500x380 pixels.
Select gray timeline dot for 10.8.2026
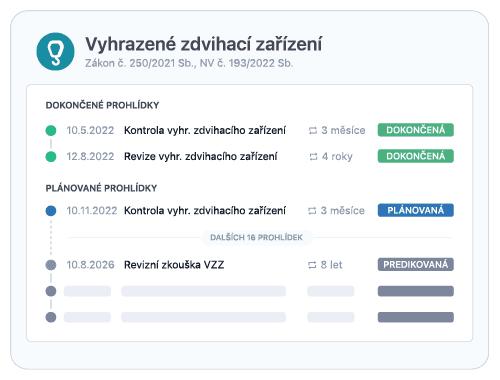(51, 265)
